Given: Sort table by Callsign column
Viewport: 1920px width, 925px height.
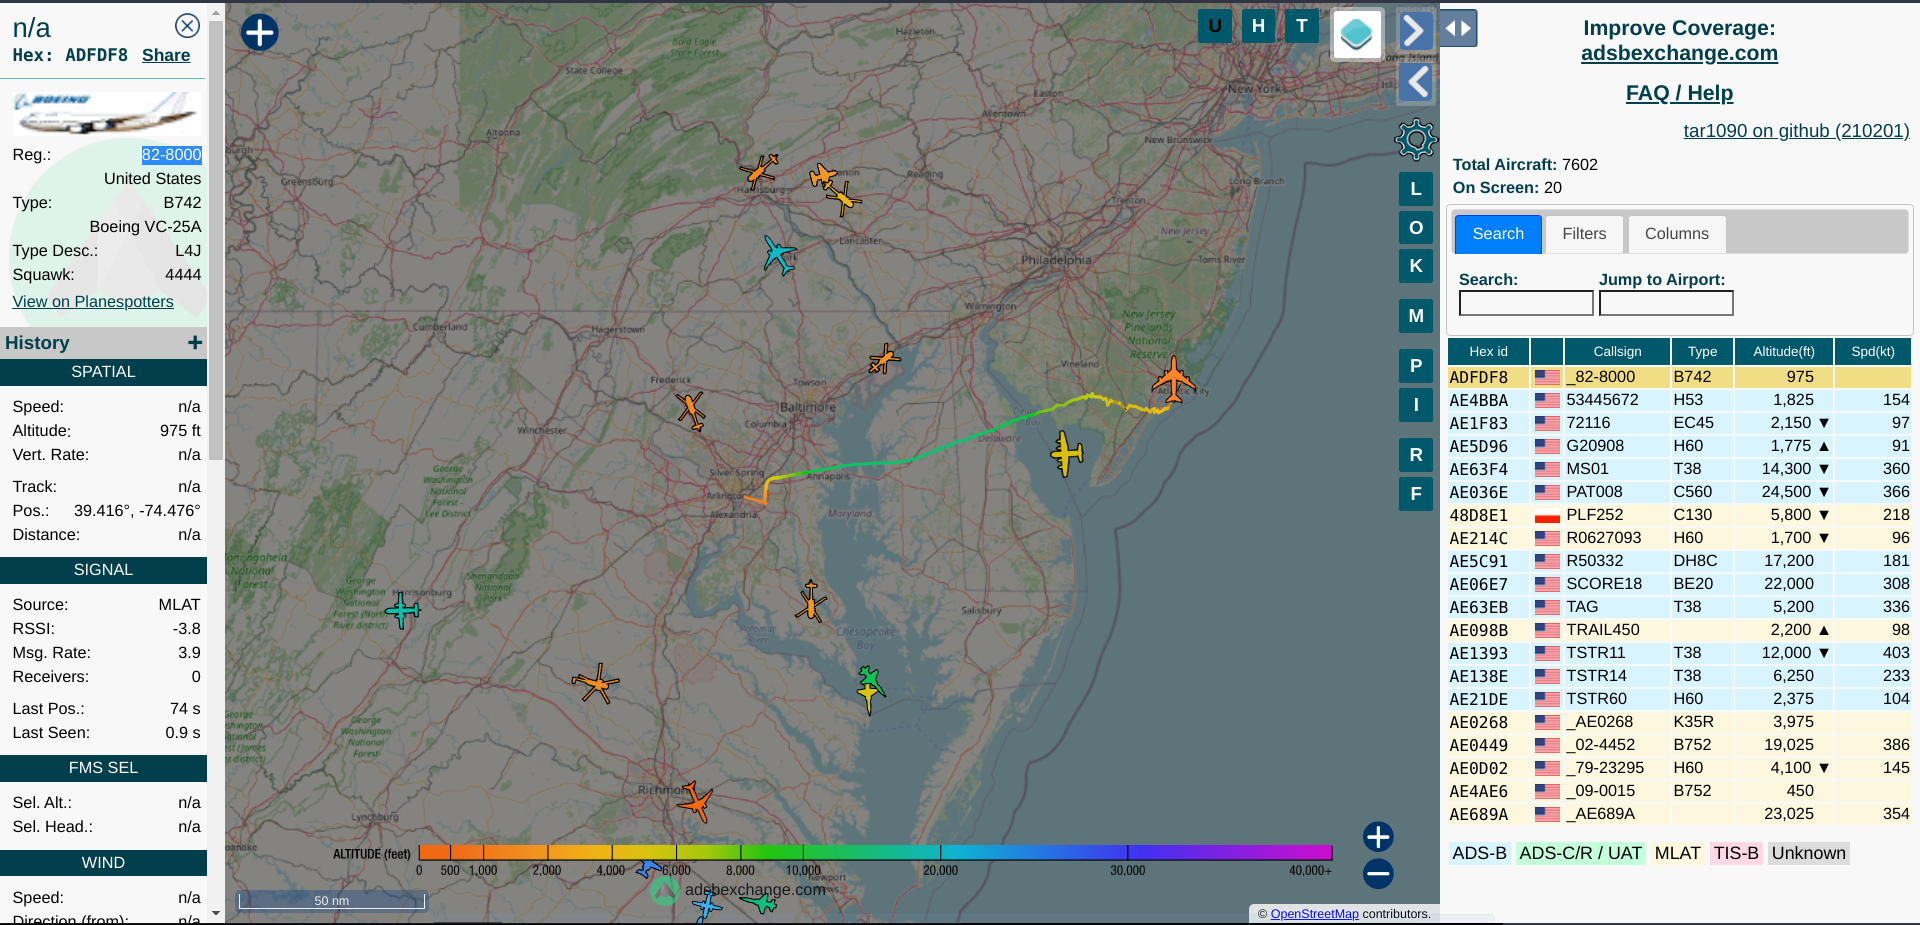Looking at the screenshot, I should point(1617,351).
